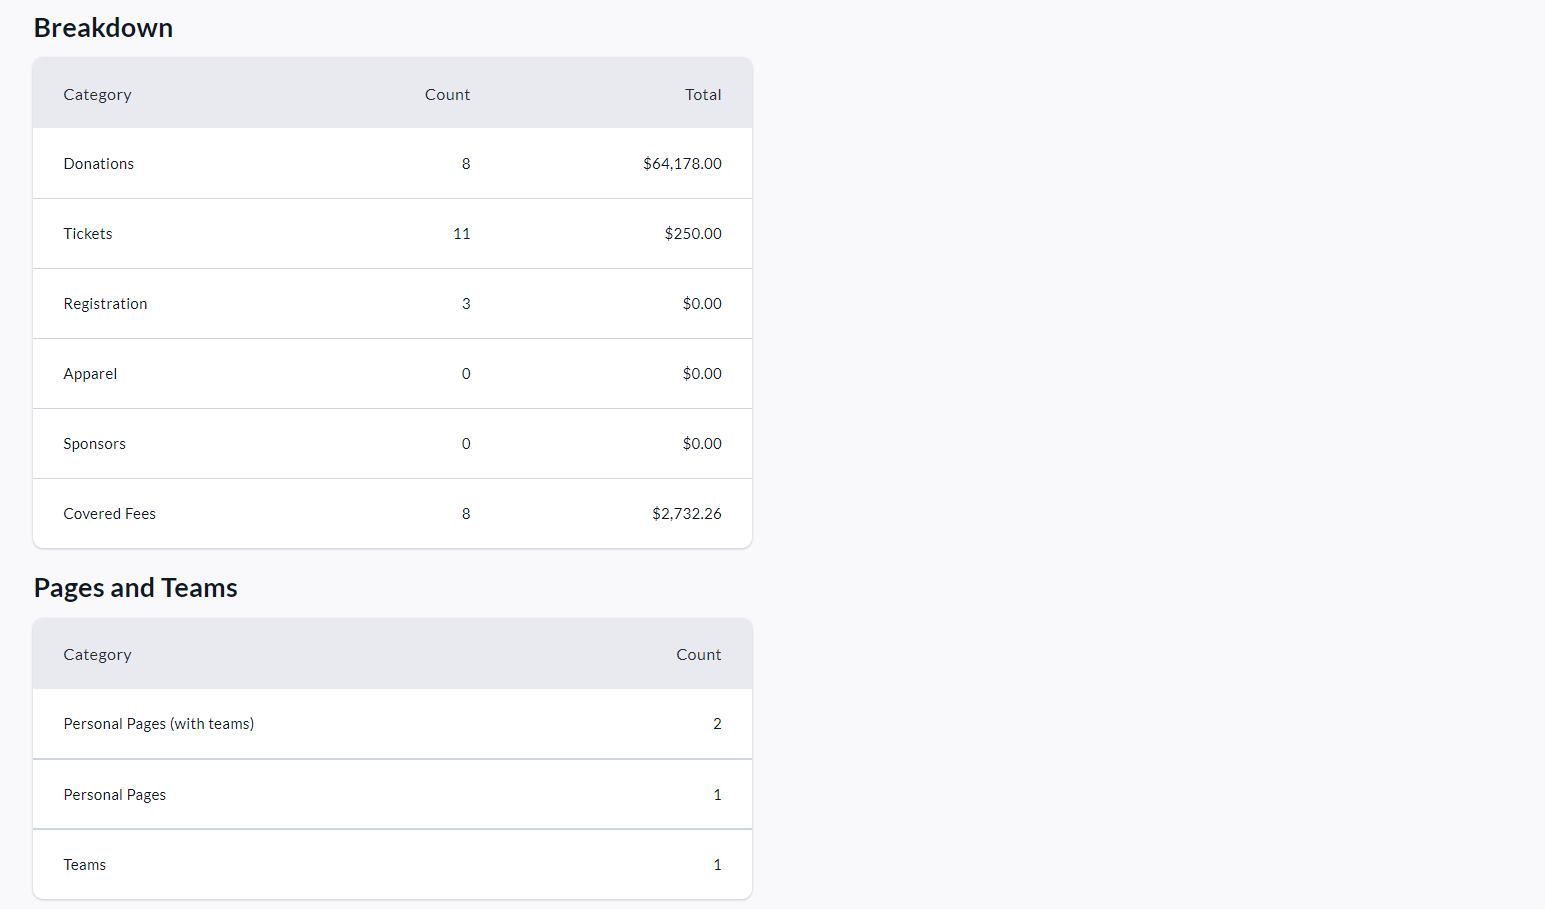Click the $2,732.26 covered fees total
The image size is (1545, 909).
[x=686, y=514]
